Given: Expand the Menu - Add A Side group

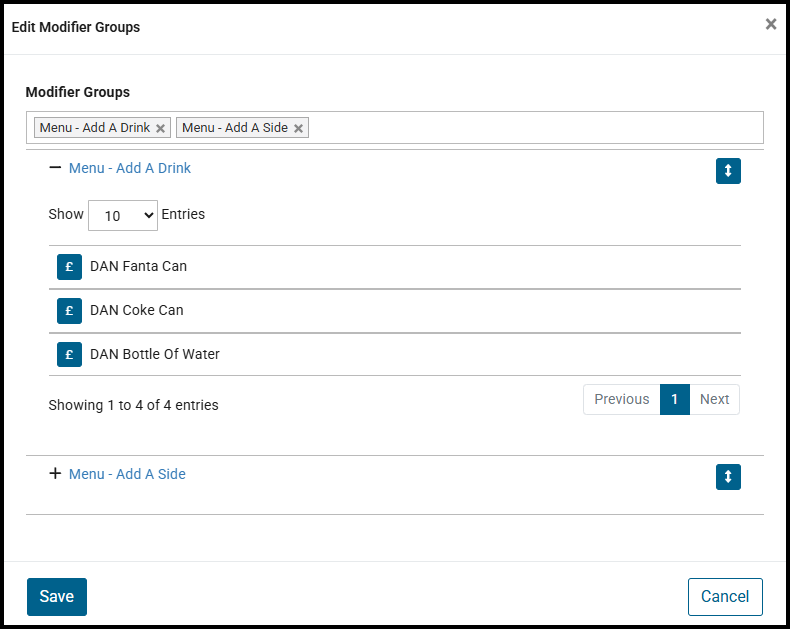Looking at the screenshot, I should tap(55, 474).
